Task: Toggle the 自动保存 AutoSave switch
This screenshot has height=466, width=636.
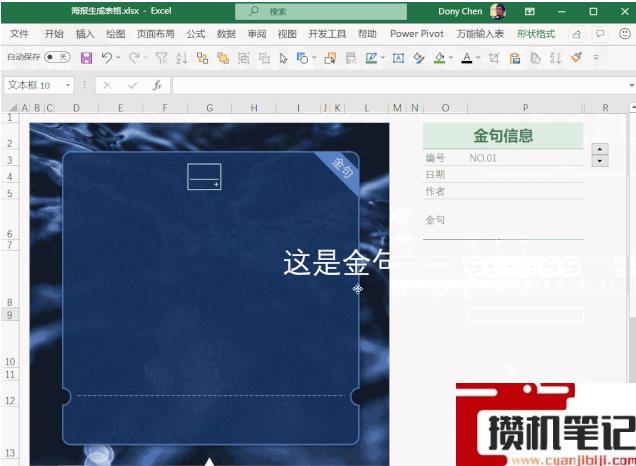Action: 57,57
